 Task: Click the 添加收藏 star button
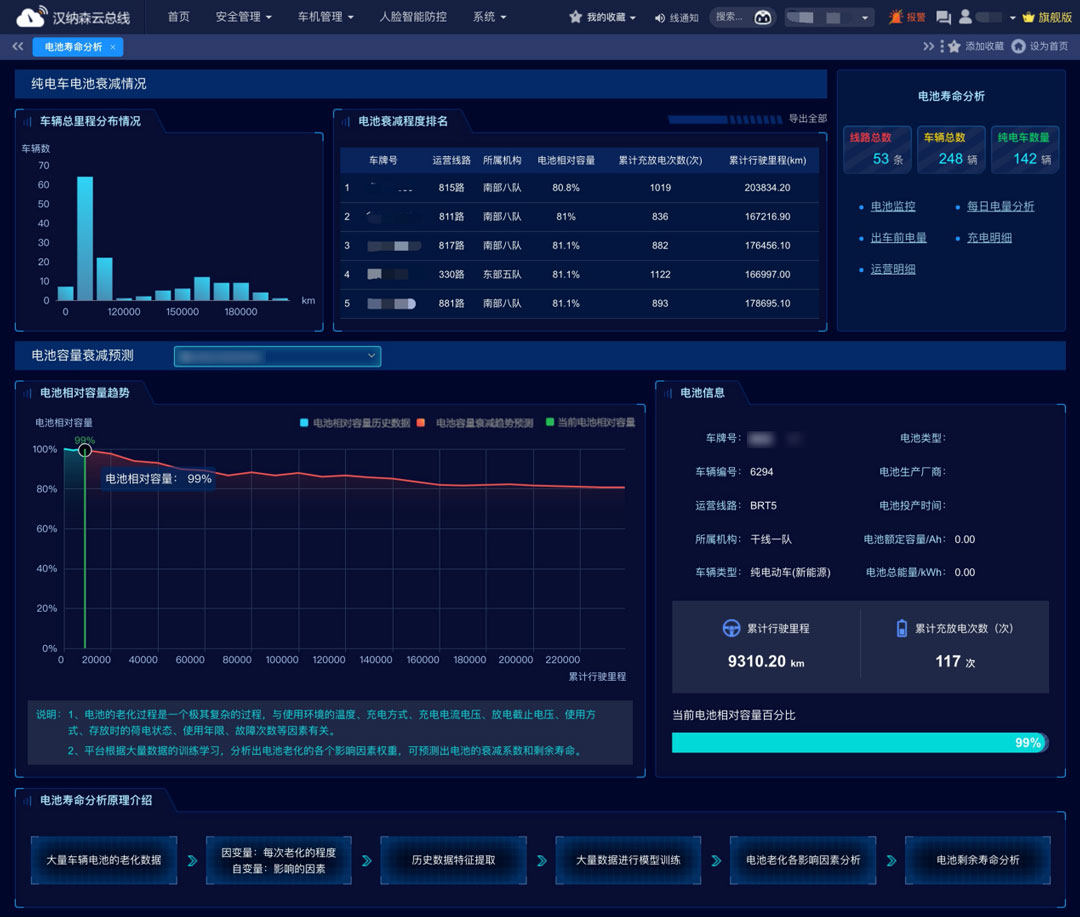pos(977,46)
